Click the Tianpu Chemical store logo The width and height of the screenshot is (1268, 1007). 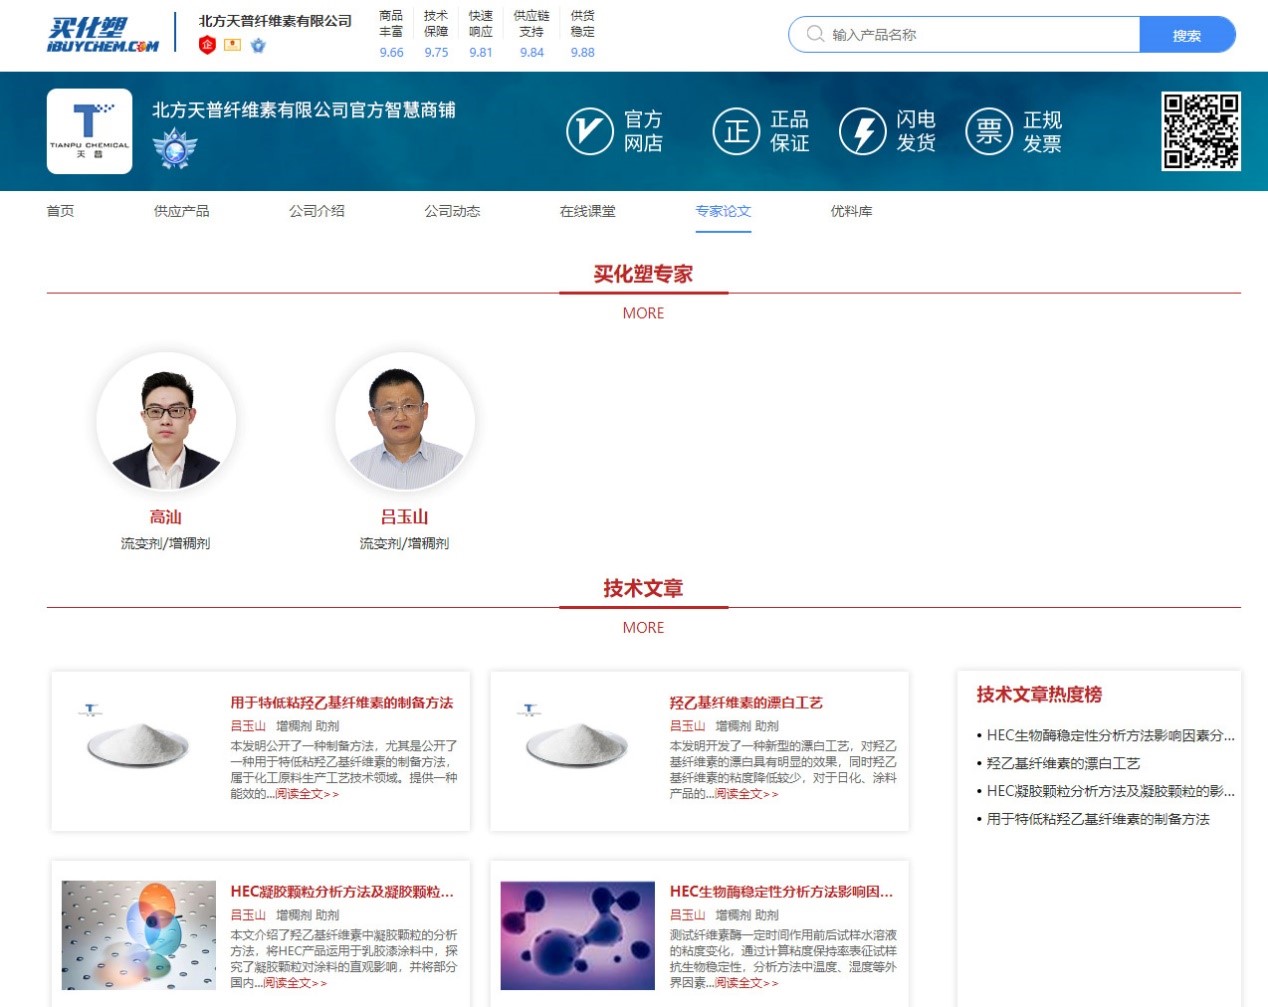(89, 131)
